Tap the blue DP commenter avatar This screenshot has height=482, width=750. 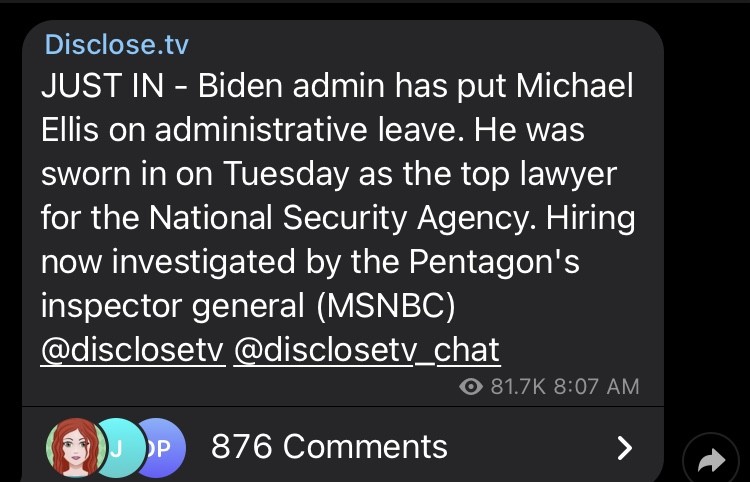(161, 446)
